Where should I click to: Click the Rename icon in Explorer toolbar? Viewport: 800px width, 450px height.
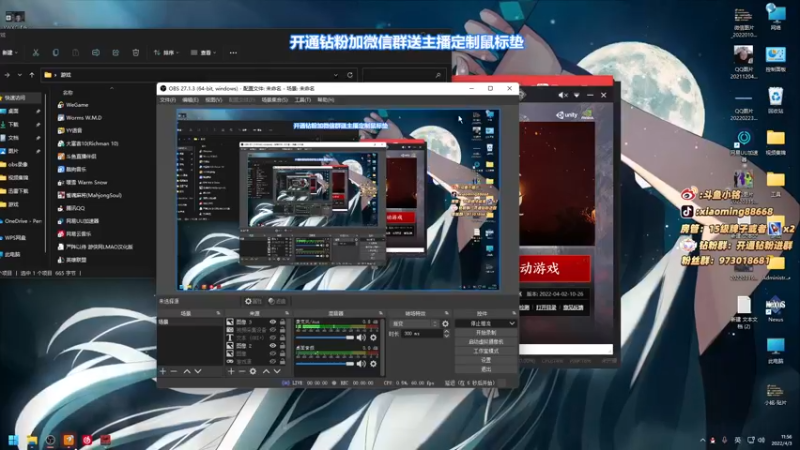point(95,53)
